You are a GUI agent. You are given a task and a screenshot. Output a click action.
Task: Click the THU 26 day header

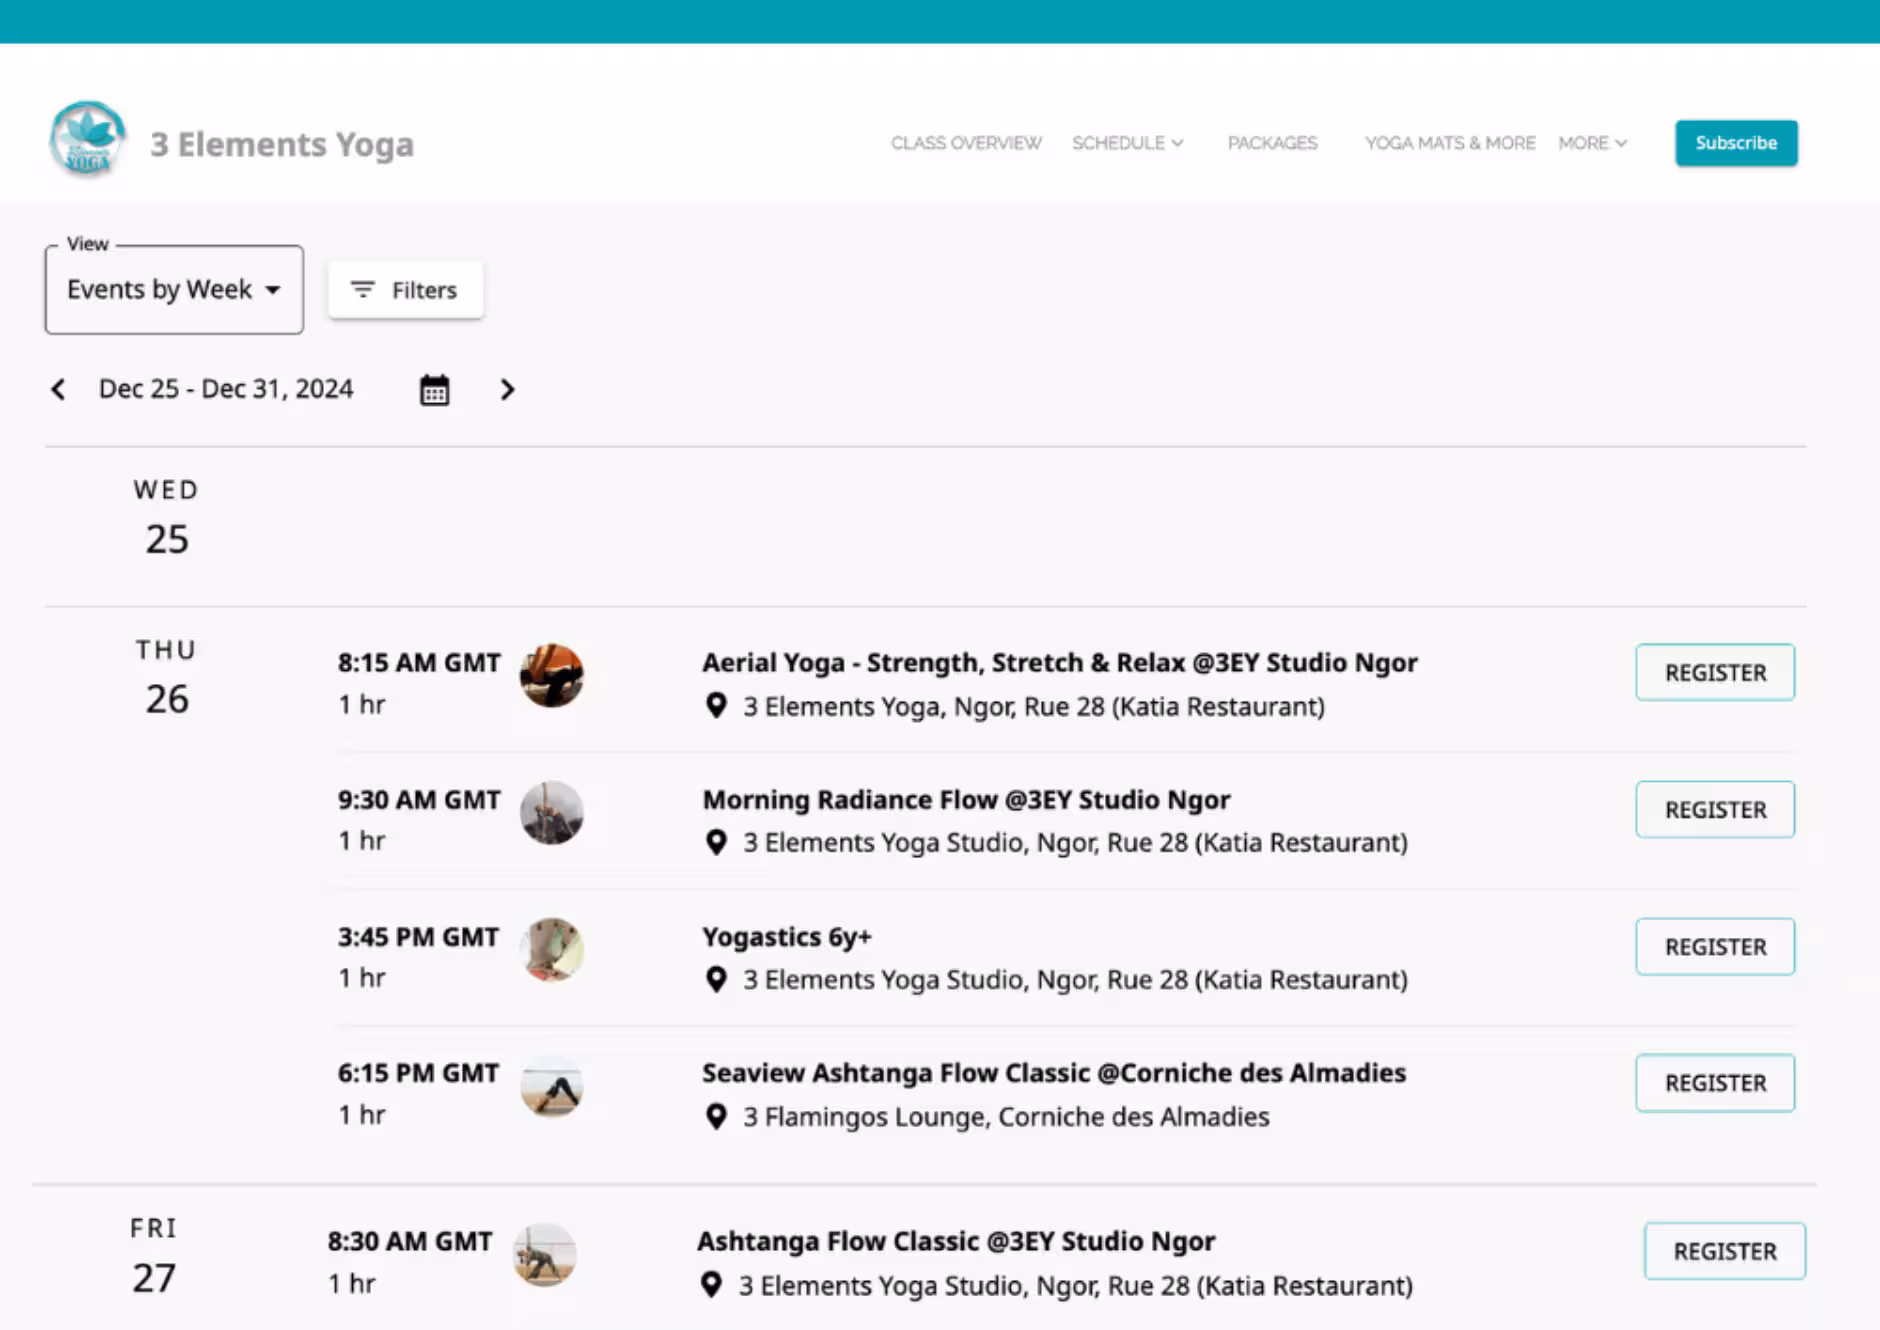tap(167, 677)
